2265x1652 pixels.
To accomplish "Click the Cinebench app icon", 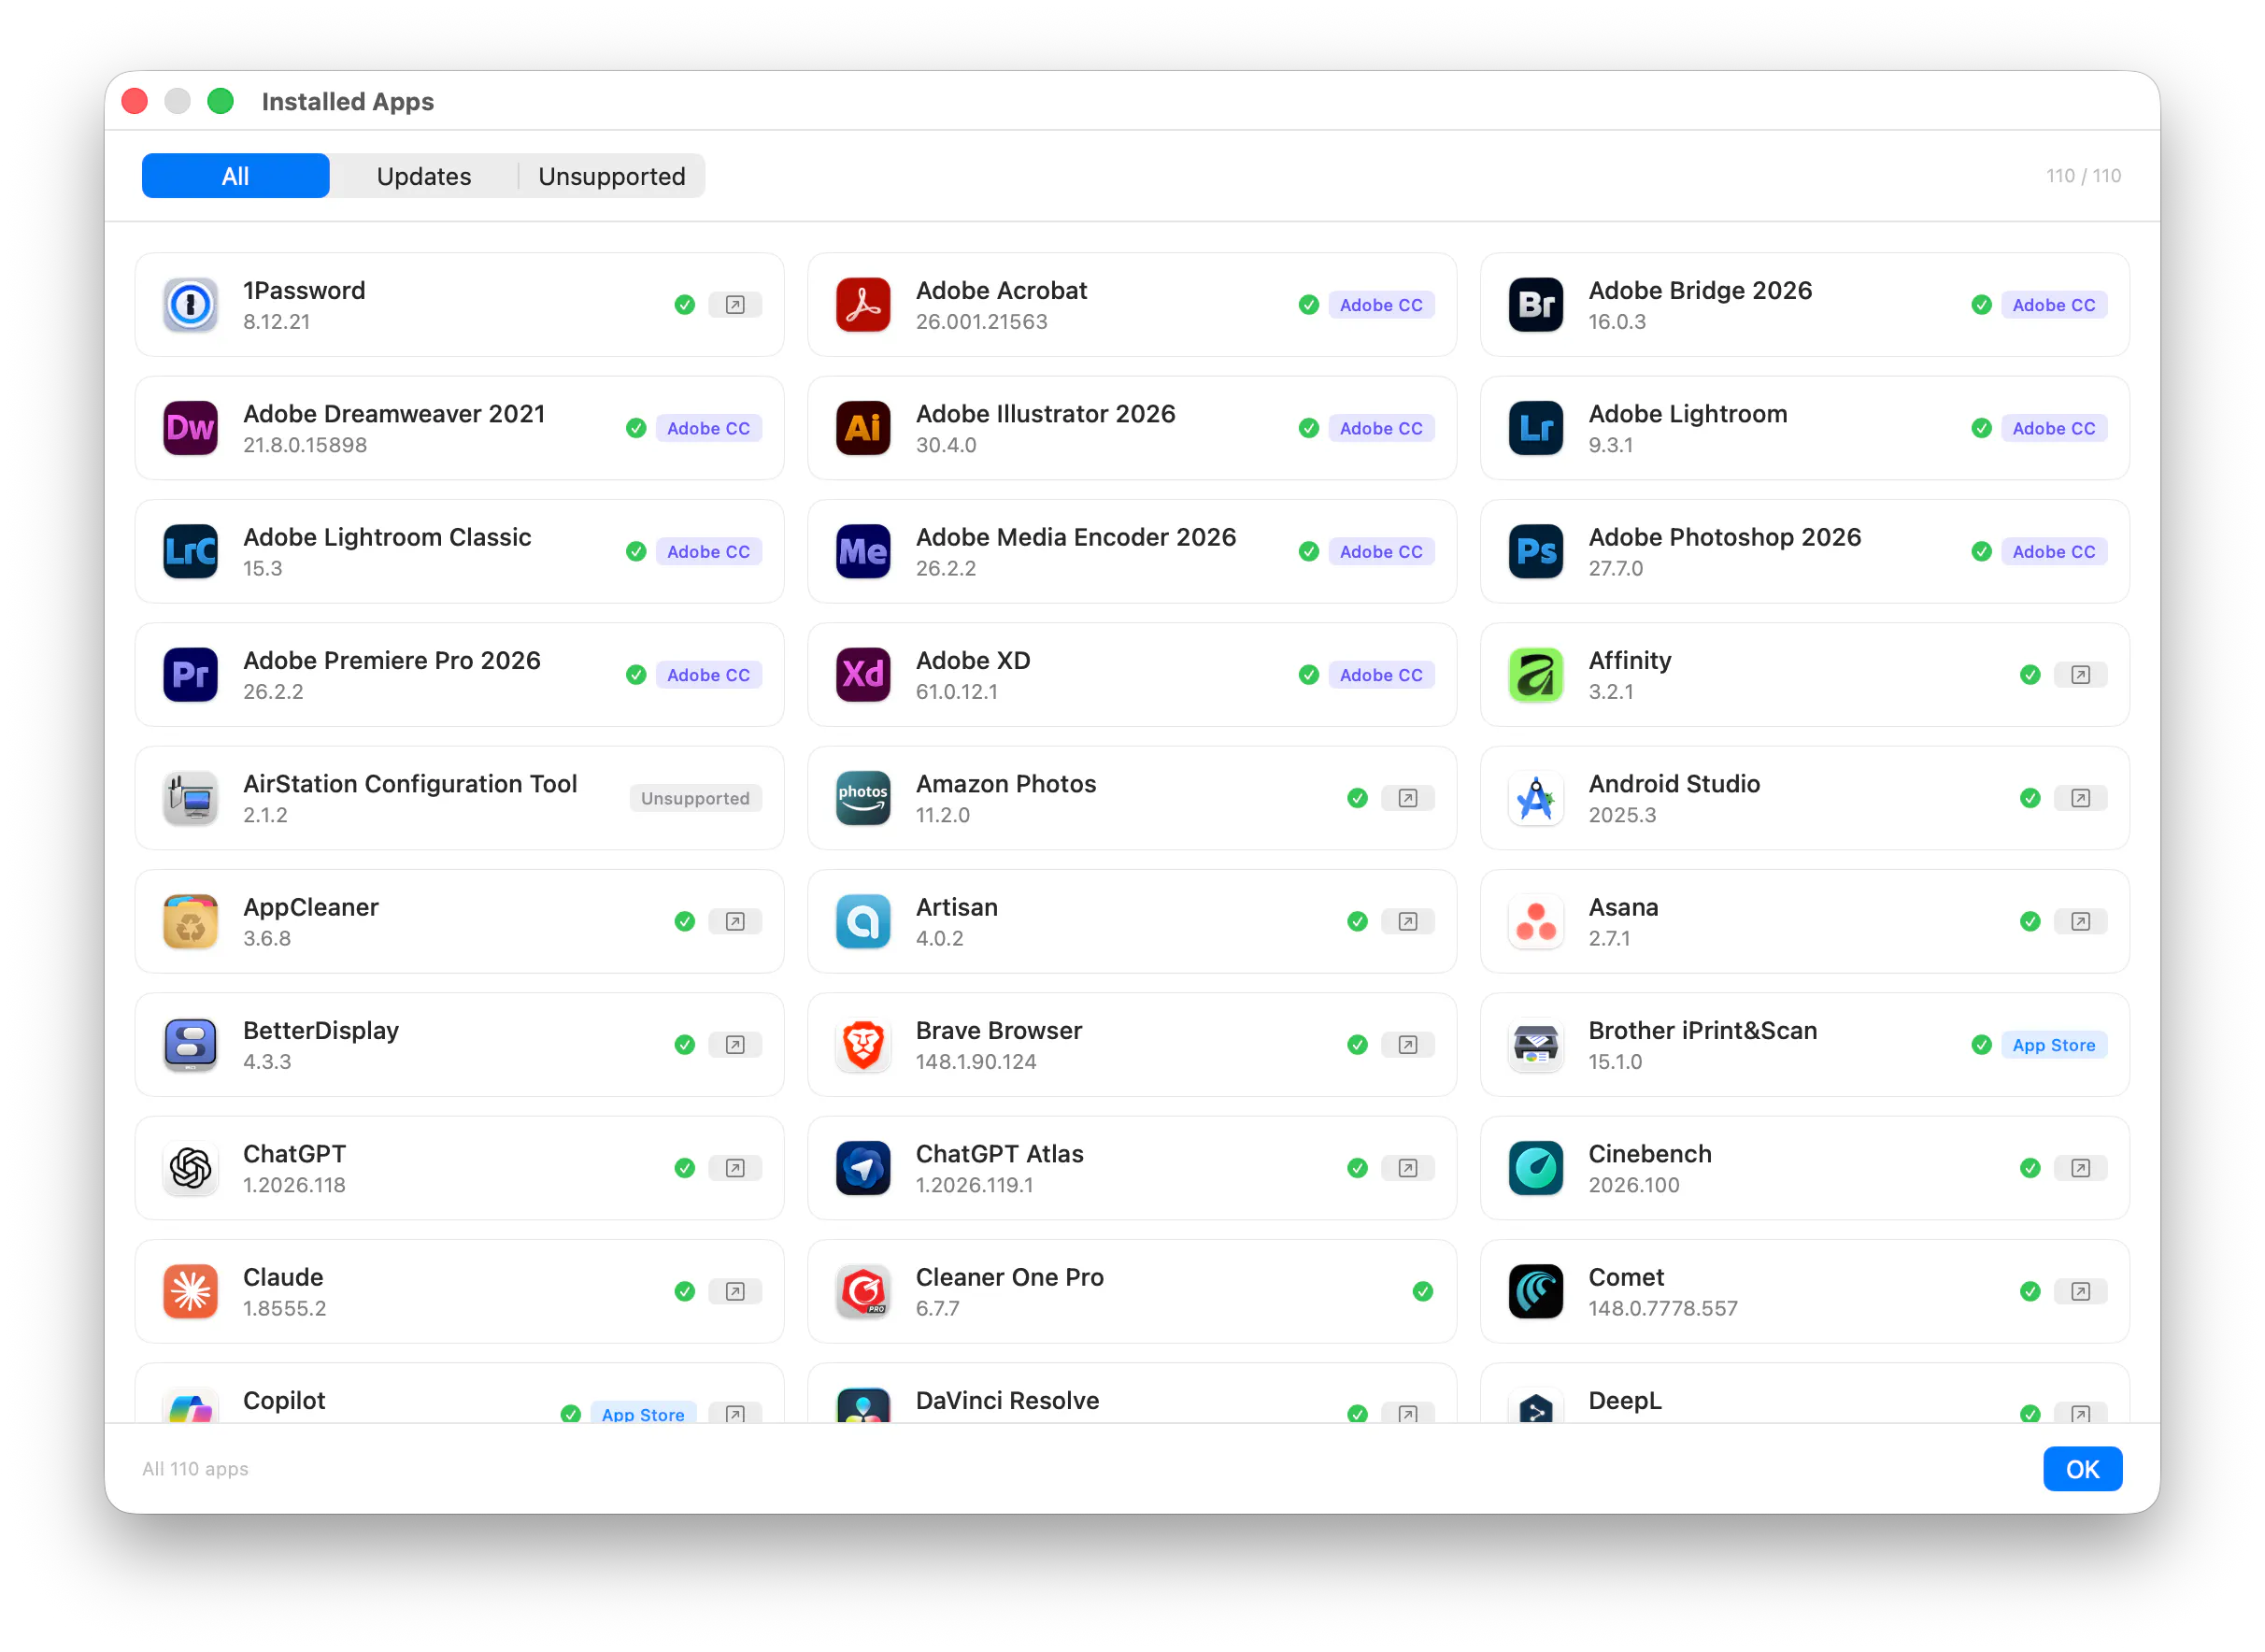I will pyautogui.click(x=1536, y=1168).
